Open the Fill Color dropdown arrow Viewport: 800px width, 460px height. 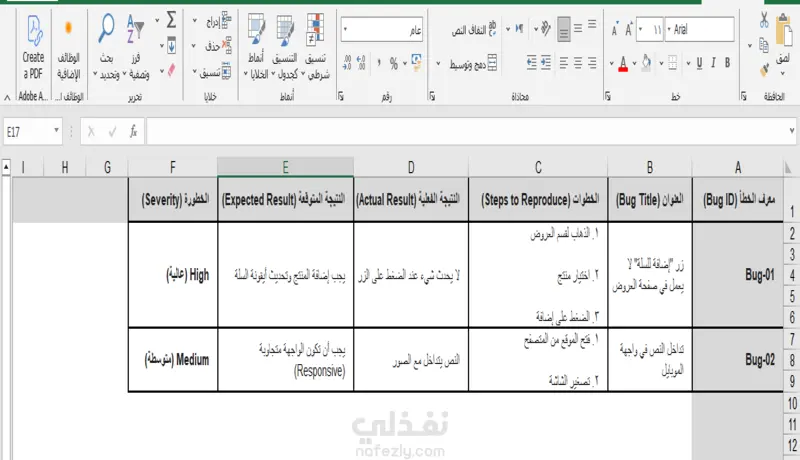pyautogui.click(x=635, y=64)
